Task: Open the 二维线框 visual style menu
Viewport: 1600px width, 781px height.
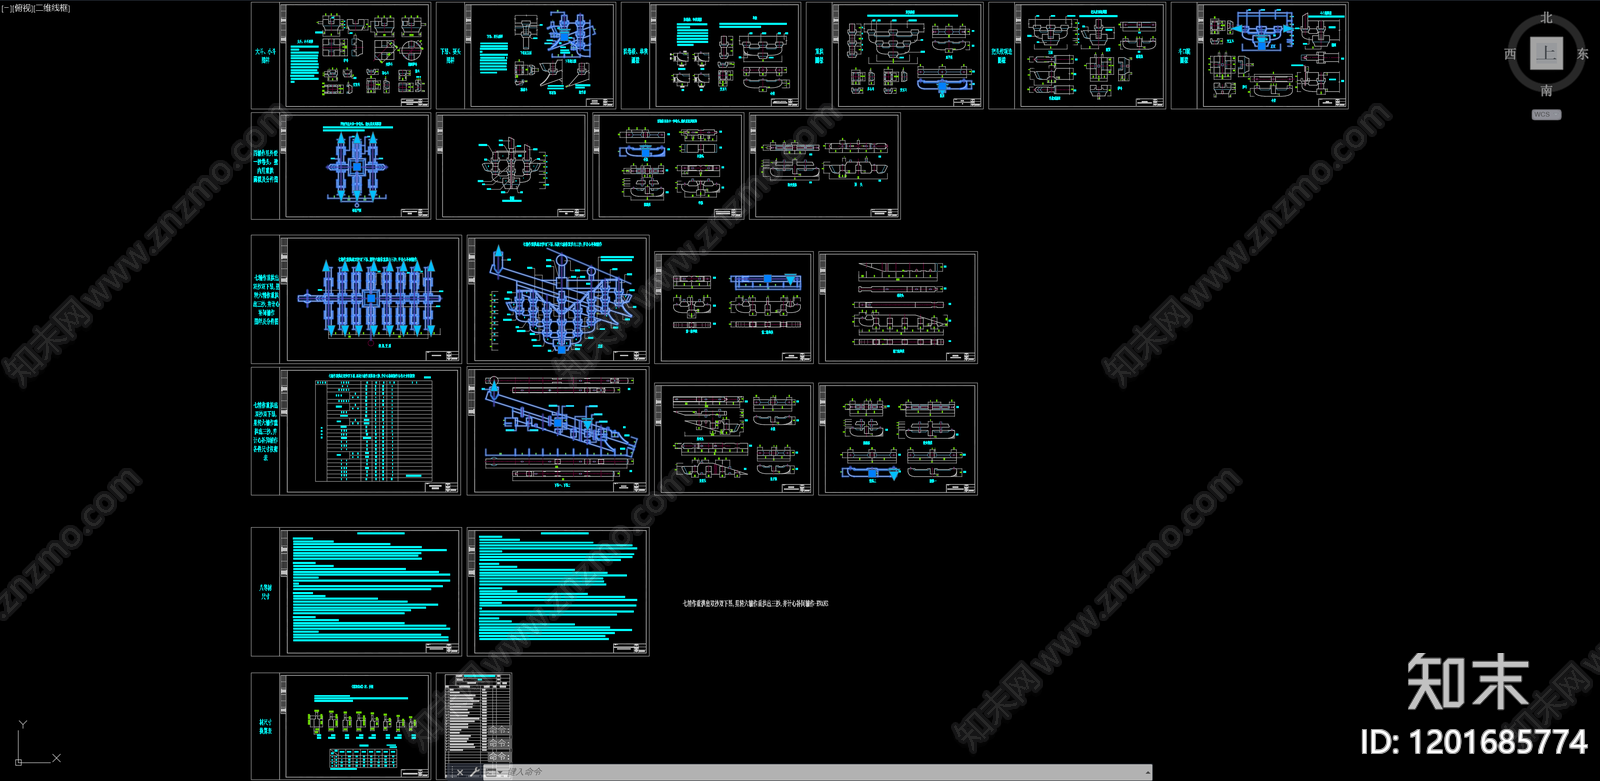Action: pos(53,8)
